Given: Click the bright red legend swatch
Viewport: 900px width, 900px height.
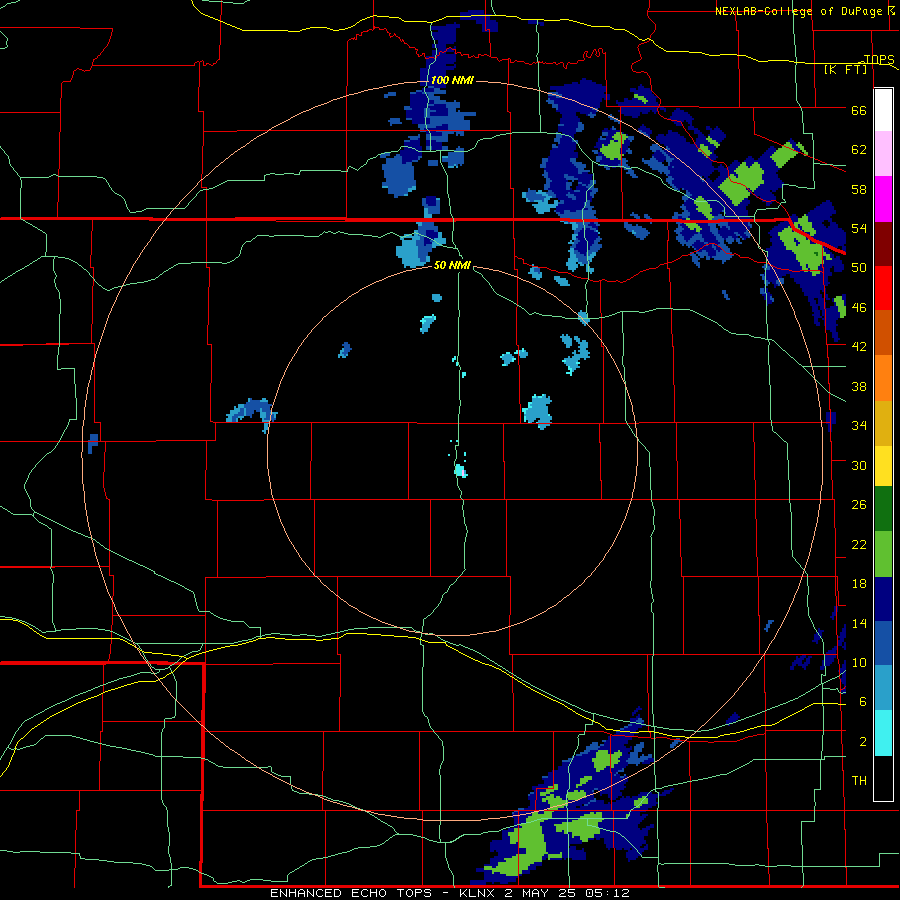Looking at the screenshot, I should 883,288.
